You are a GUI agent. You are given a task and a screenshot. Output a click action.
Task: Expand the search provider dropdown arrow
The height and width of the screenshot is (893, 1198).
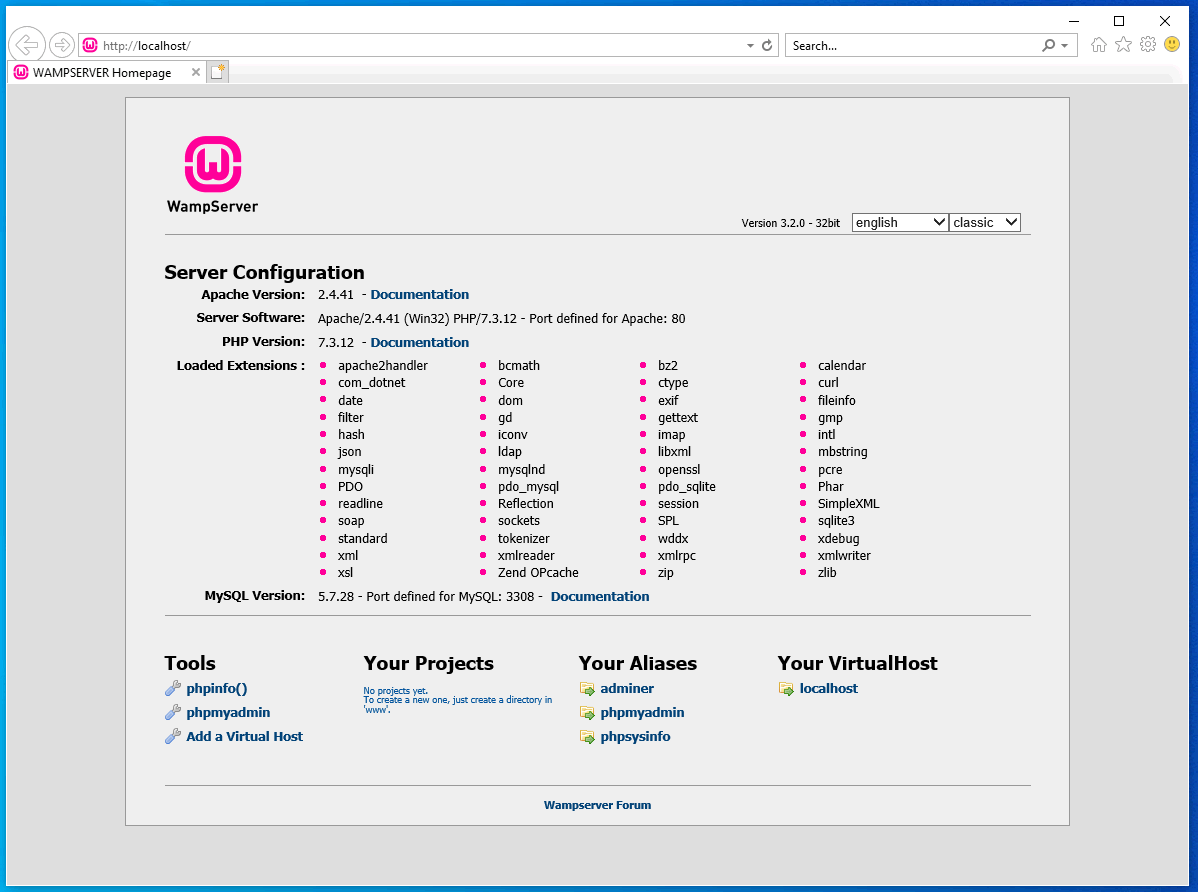click(1065, 46)
